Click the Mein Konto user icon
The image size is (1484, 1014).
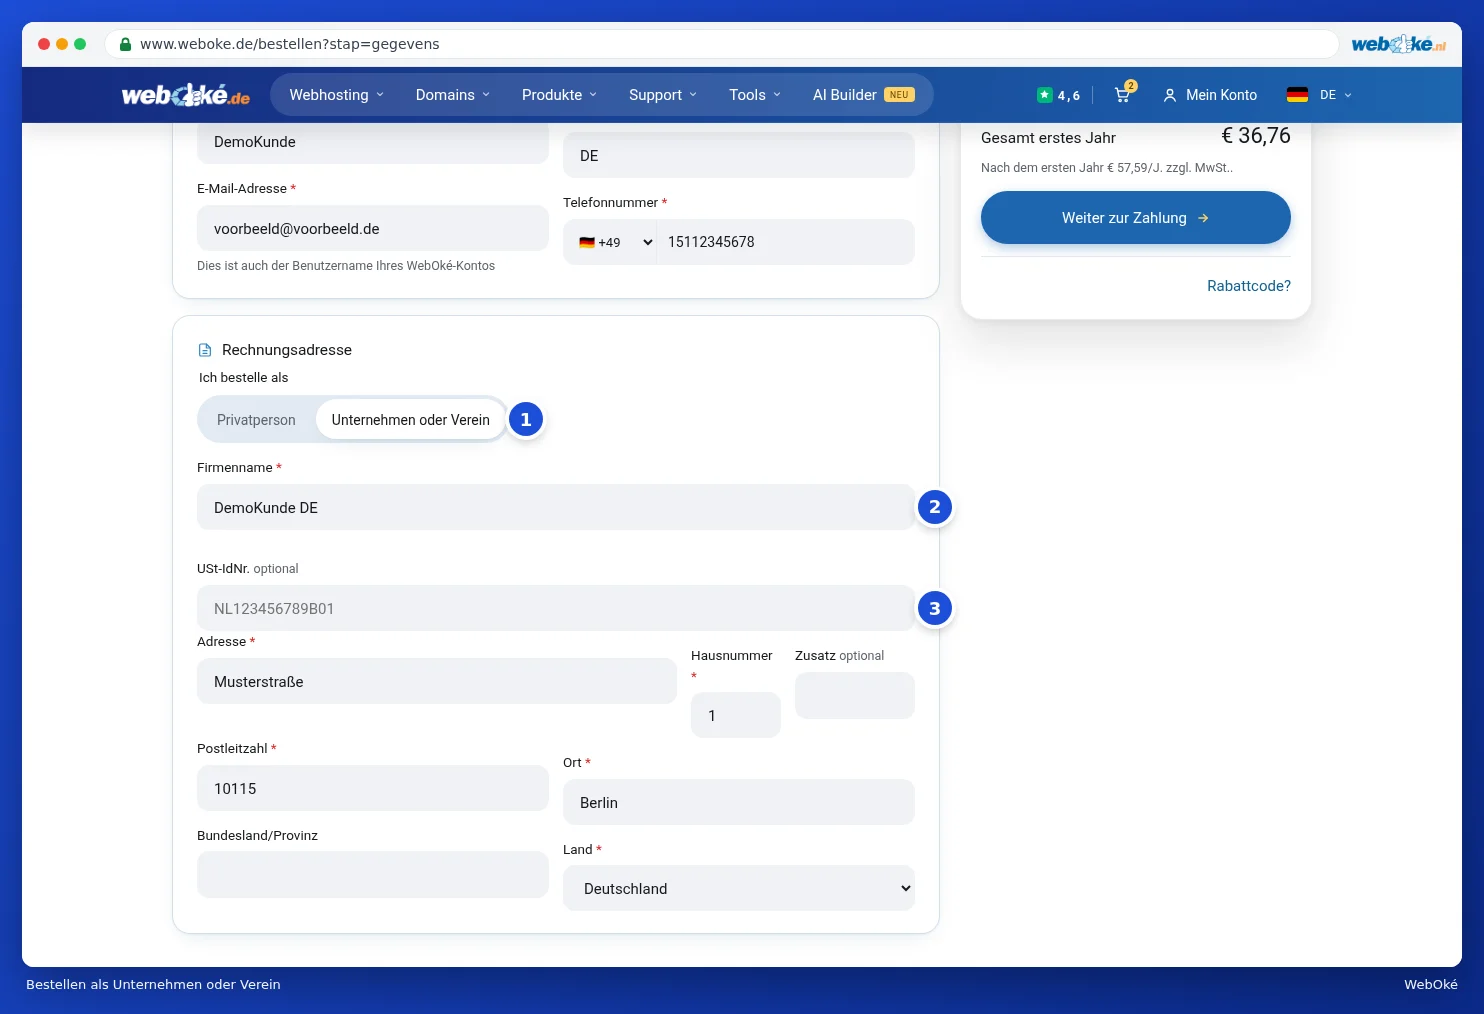(1169, 95)
